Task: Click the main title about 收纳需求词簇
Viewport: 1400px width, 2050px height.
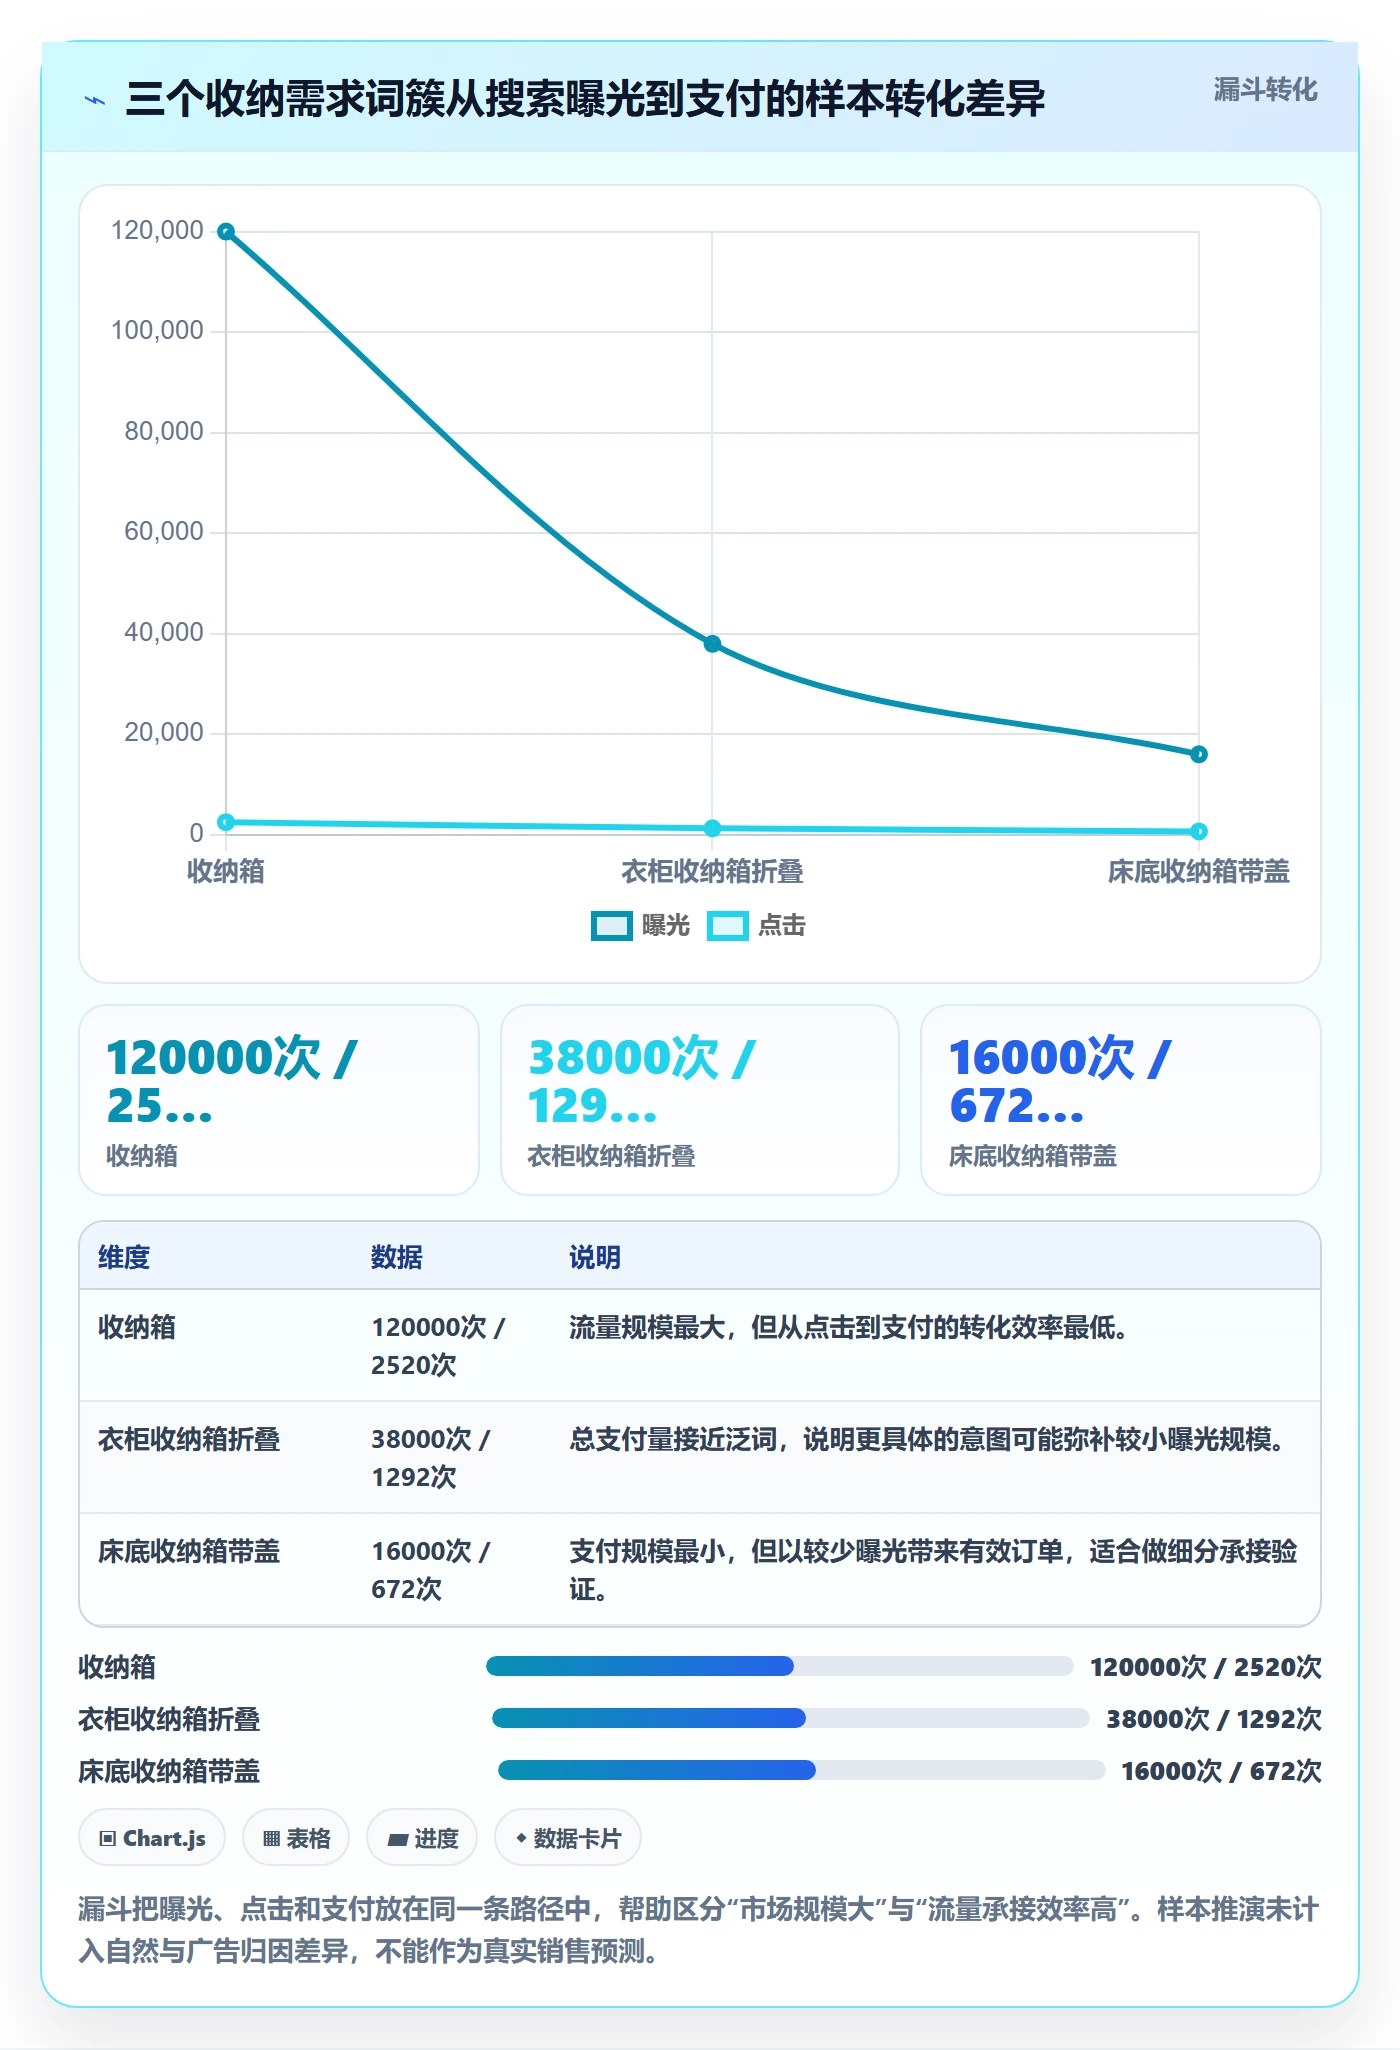Action: 585,99
